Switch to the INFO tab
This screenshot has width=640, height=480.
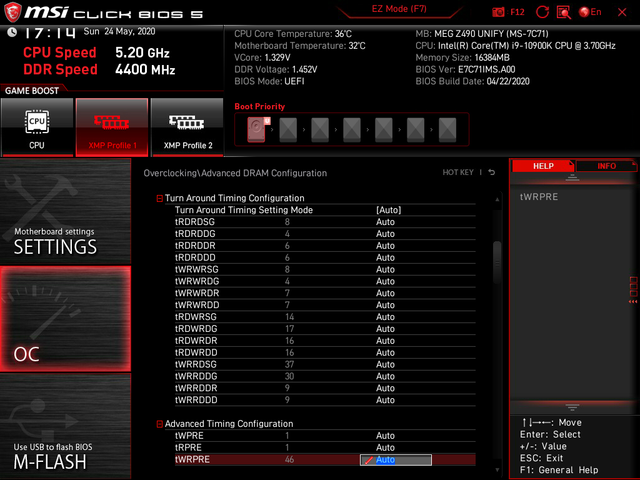606,166
